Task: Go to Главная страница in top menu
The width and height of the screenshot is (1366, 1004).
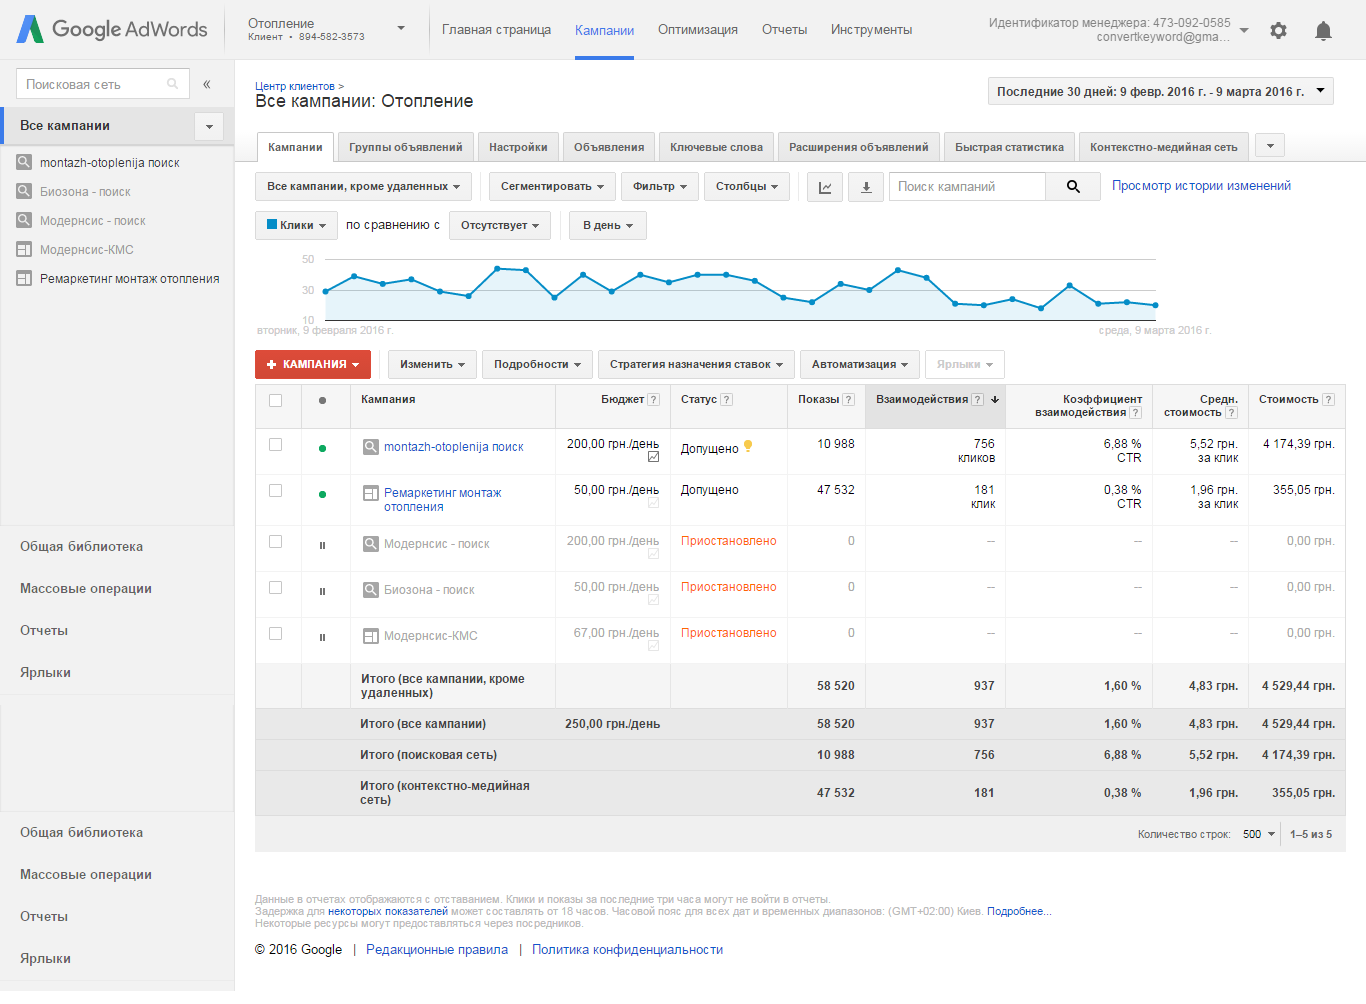Action: (x=496, y=30)
